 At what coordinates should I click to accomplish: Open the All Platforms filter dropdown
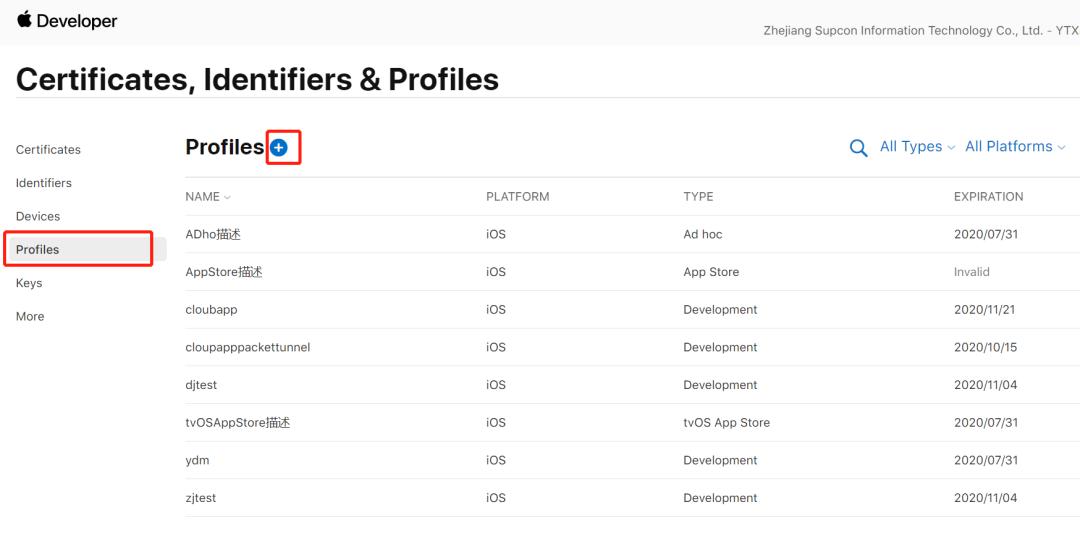pos(1014,147)
